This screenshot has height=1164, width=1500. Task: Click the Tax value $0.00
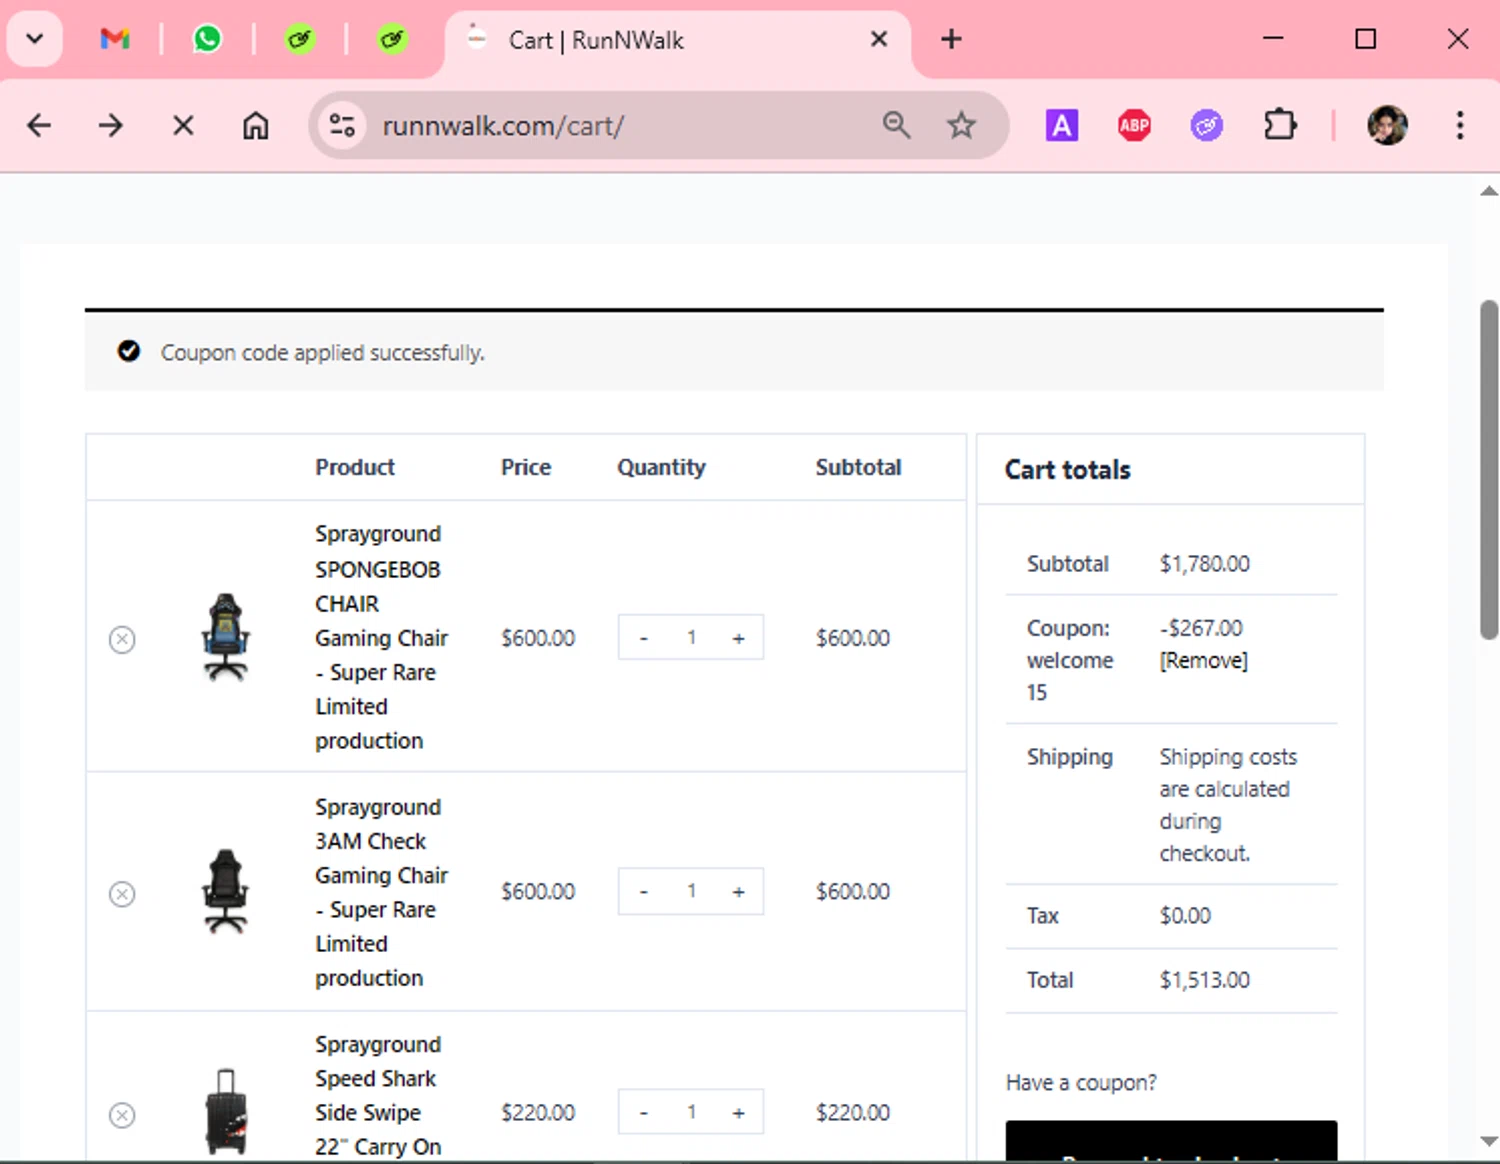1185,916
